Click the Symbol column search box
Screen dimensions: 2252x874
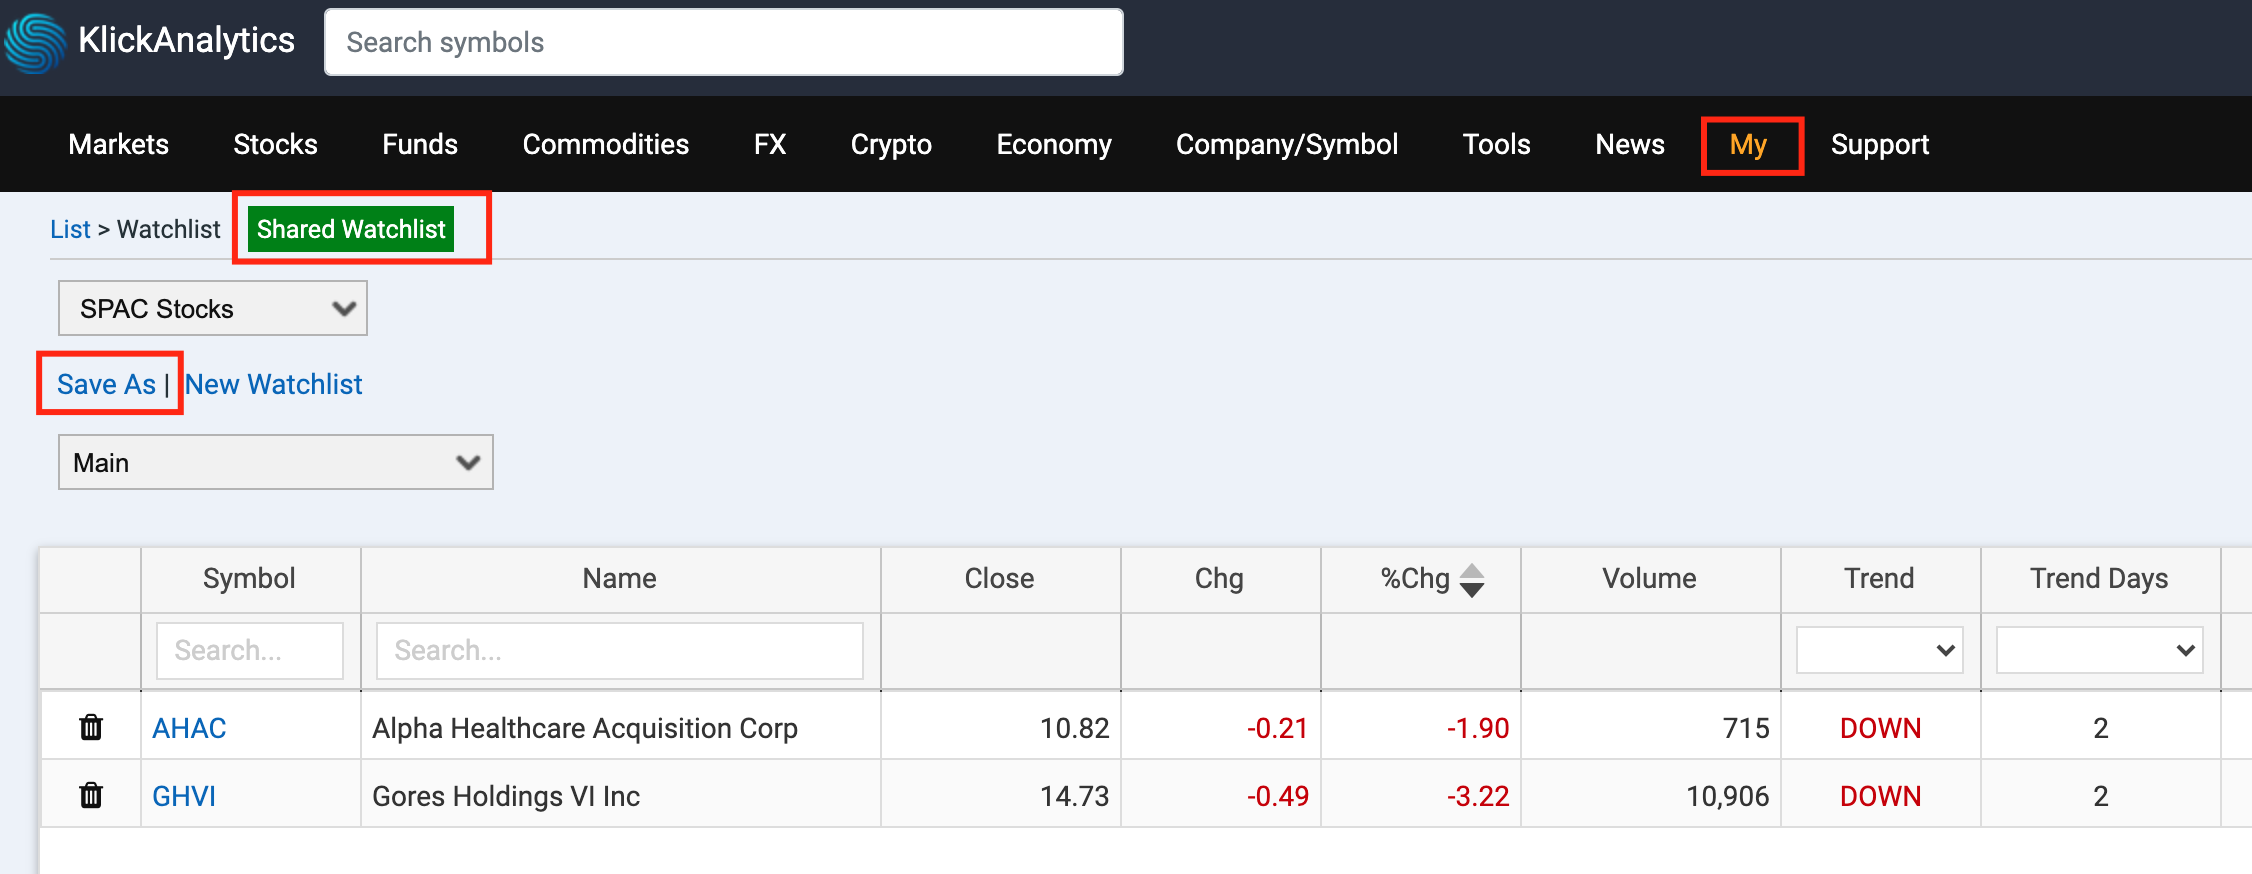tap(250, 650)
